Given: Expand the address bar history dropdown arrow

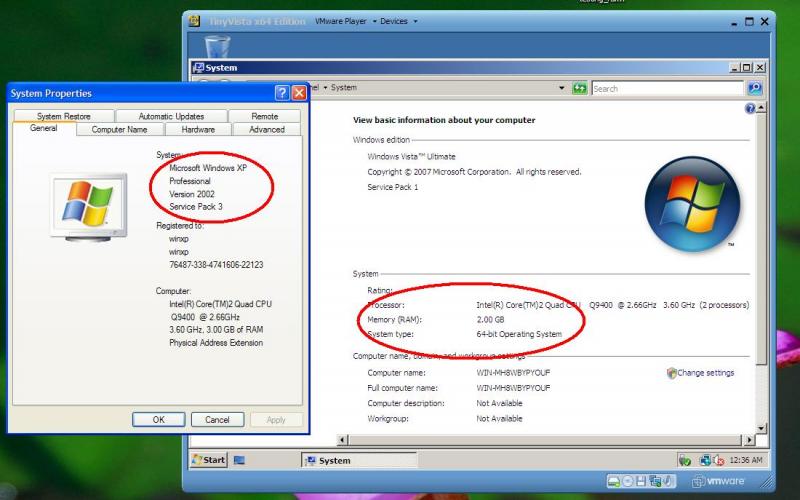Looking at the screenshot, I should 562,88.
